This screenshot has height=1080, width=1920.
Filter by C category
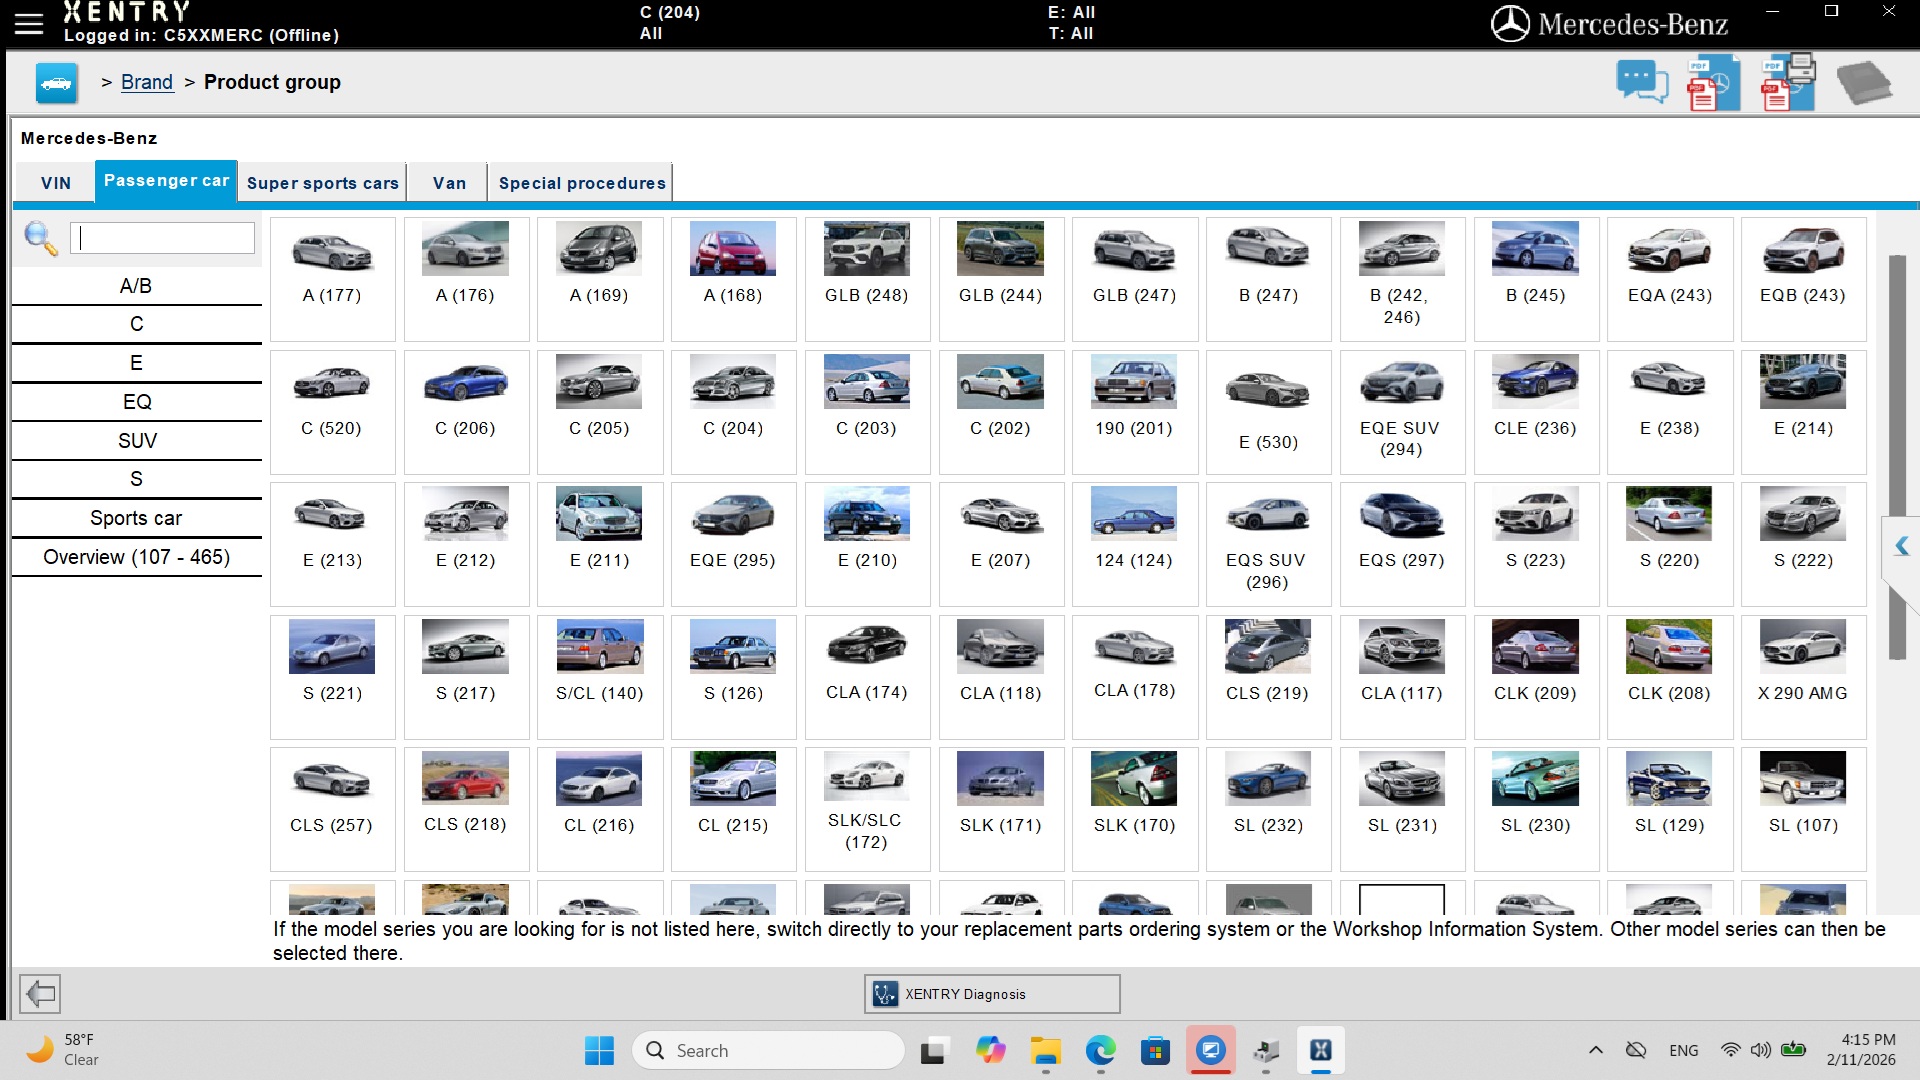tap(136, 324)
